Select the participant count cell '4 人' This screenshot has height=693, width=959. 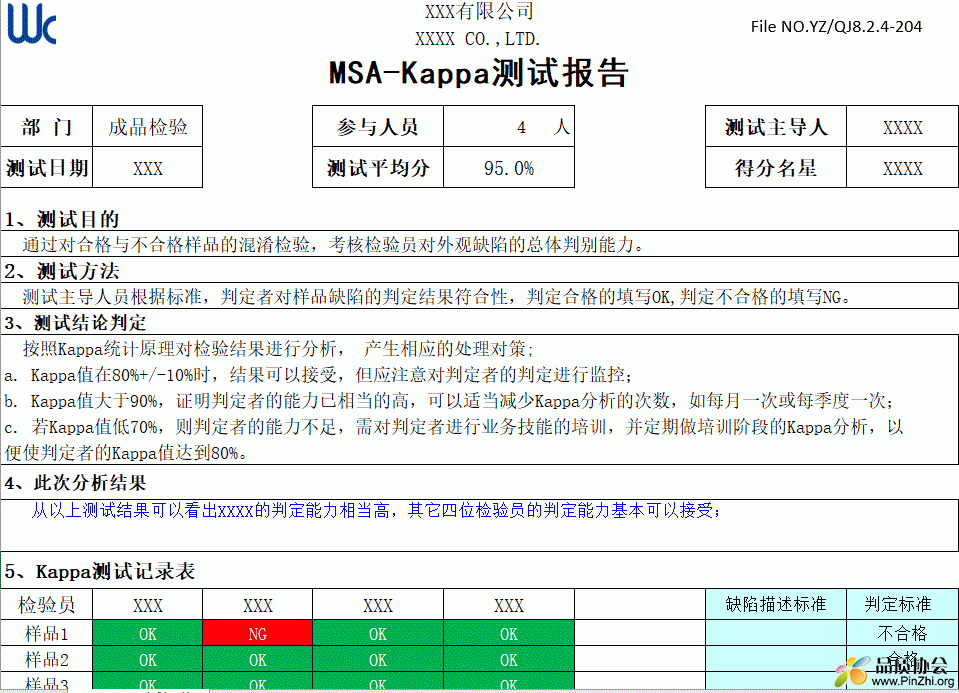509,127
